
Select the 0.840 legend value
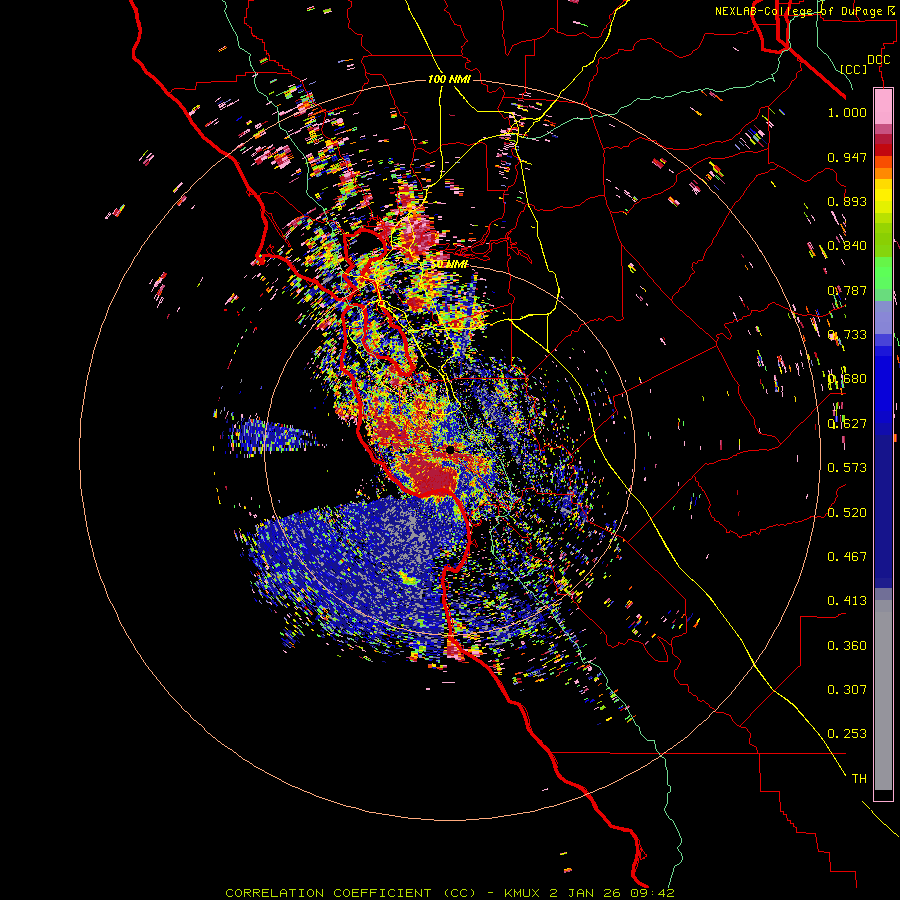coord(847,246)
